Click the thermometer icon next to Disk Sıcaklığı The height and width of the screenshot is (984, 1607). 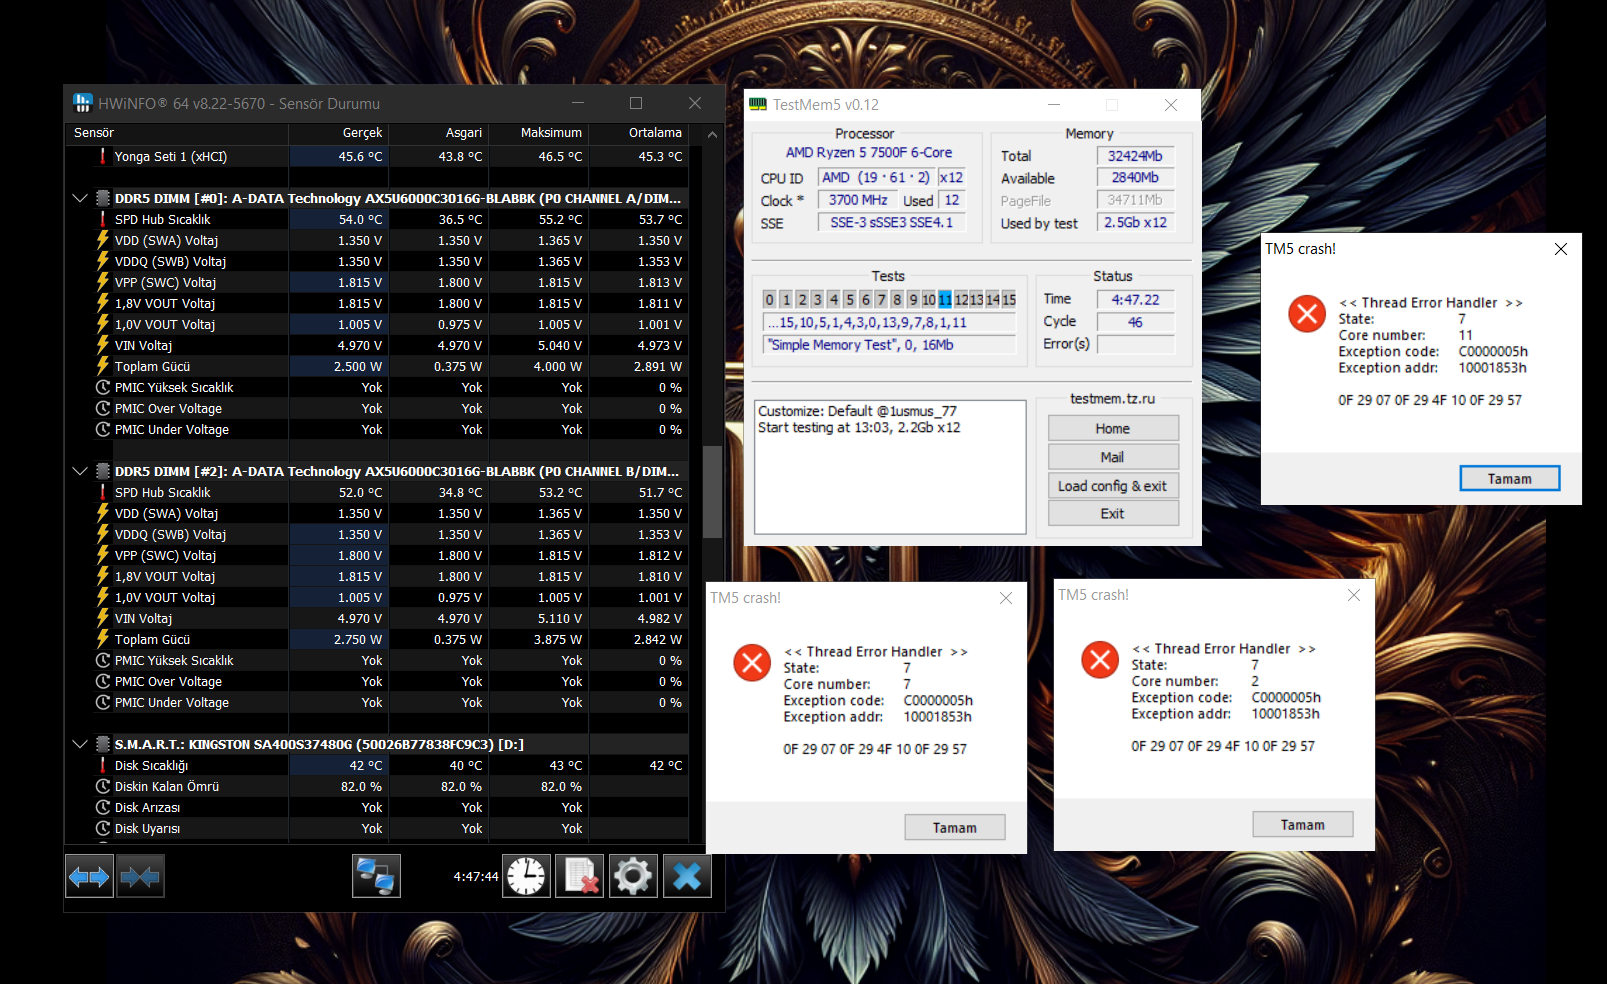[102, 765]
